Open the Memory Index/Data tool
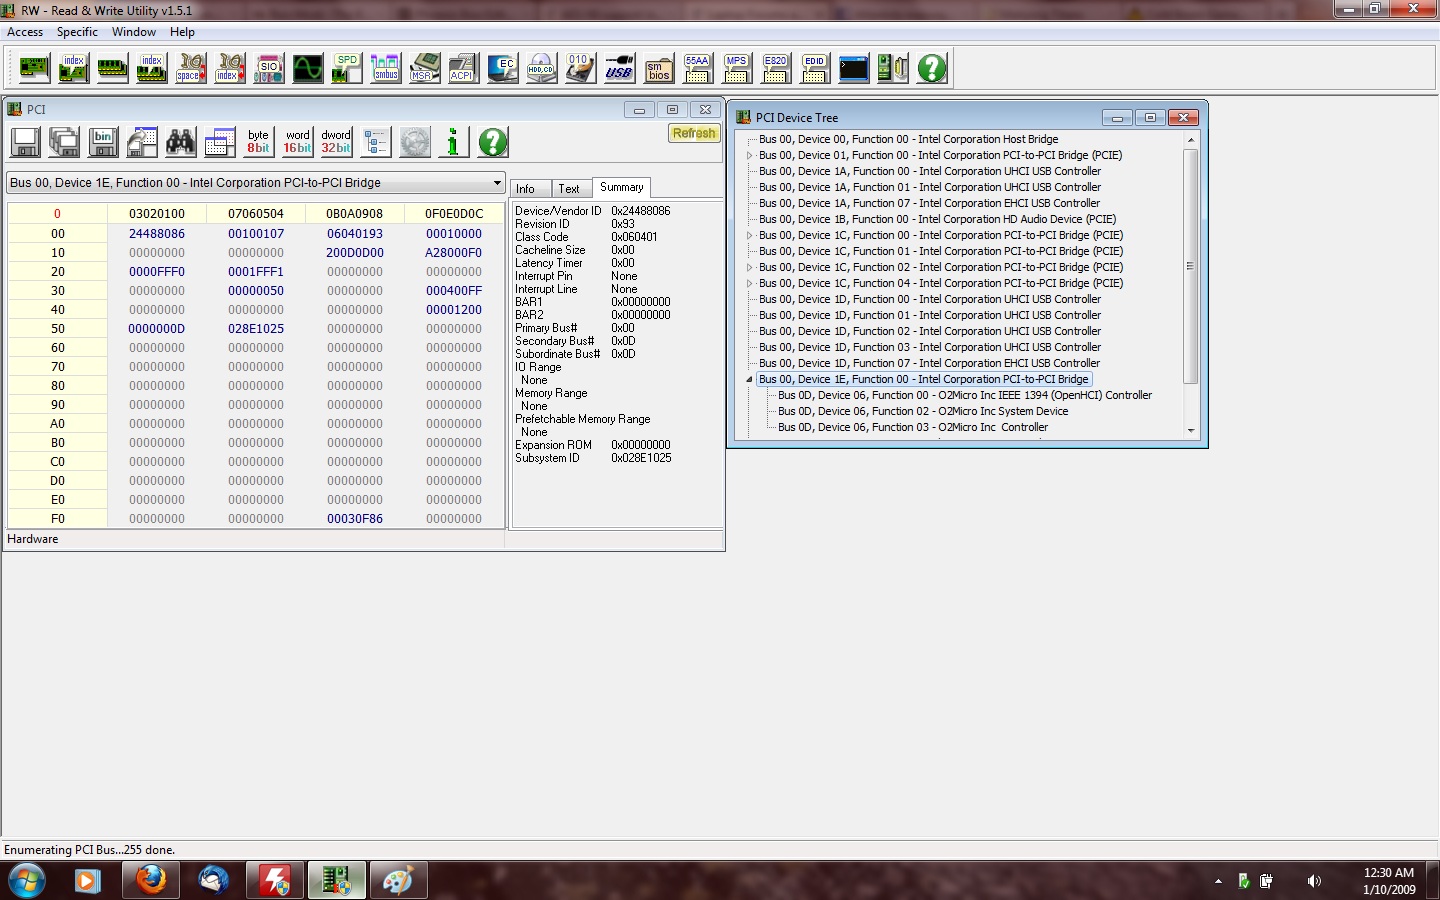Viewport: 1440px width, 900px height. 151,68
